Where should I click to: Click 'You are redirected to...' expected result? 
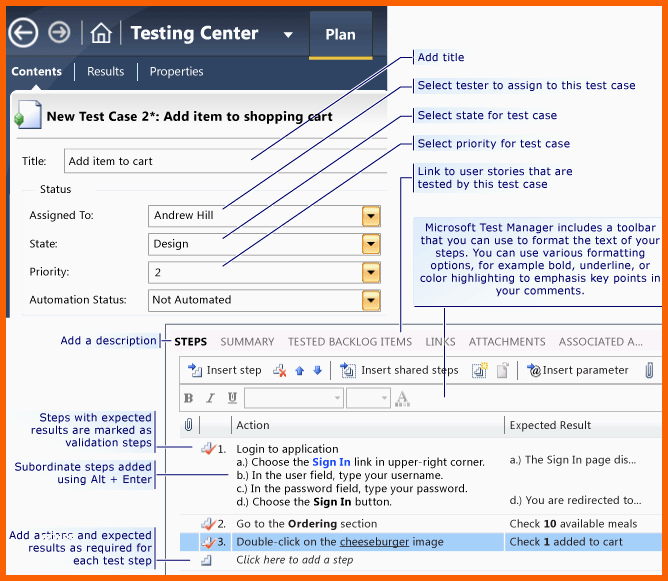pos(575,500)
